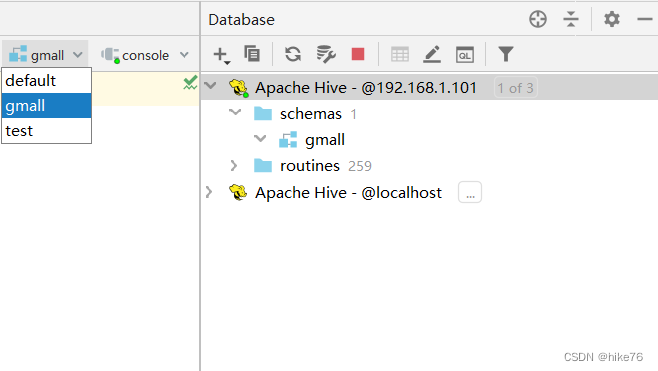658x371 pixels.
Task: Select test schema from list
Action: [x=47, y=131]
